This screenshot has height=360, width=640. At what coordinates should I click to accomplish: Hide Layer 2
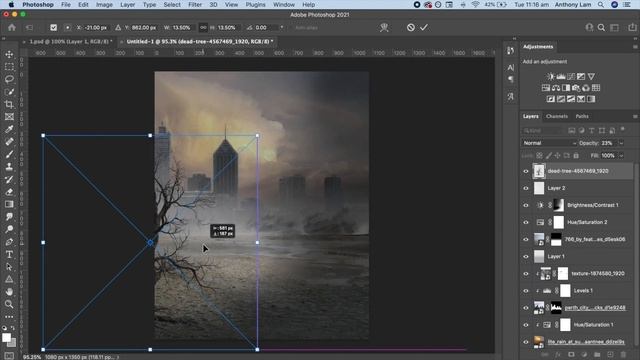(x=526, y=189)
